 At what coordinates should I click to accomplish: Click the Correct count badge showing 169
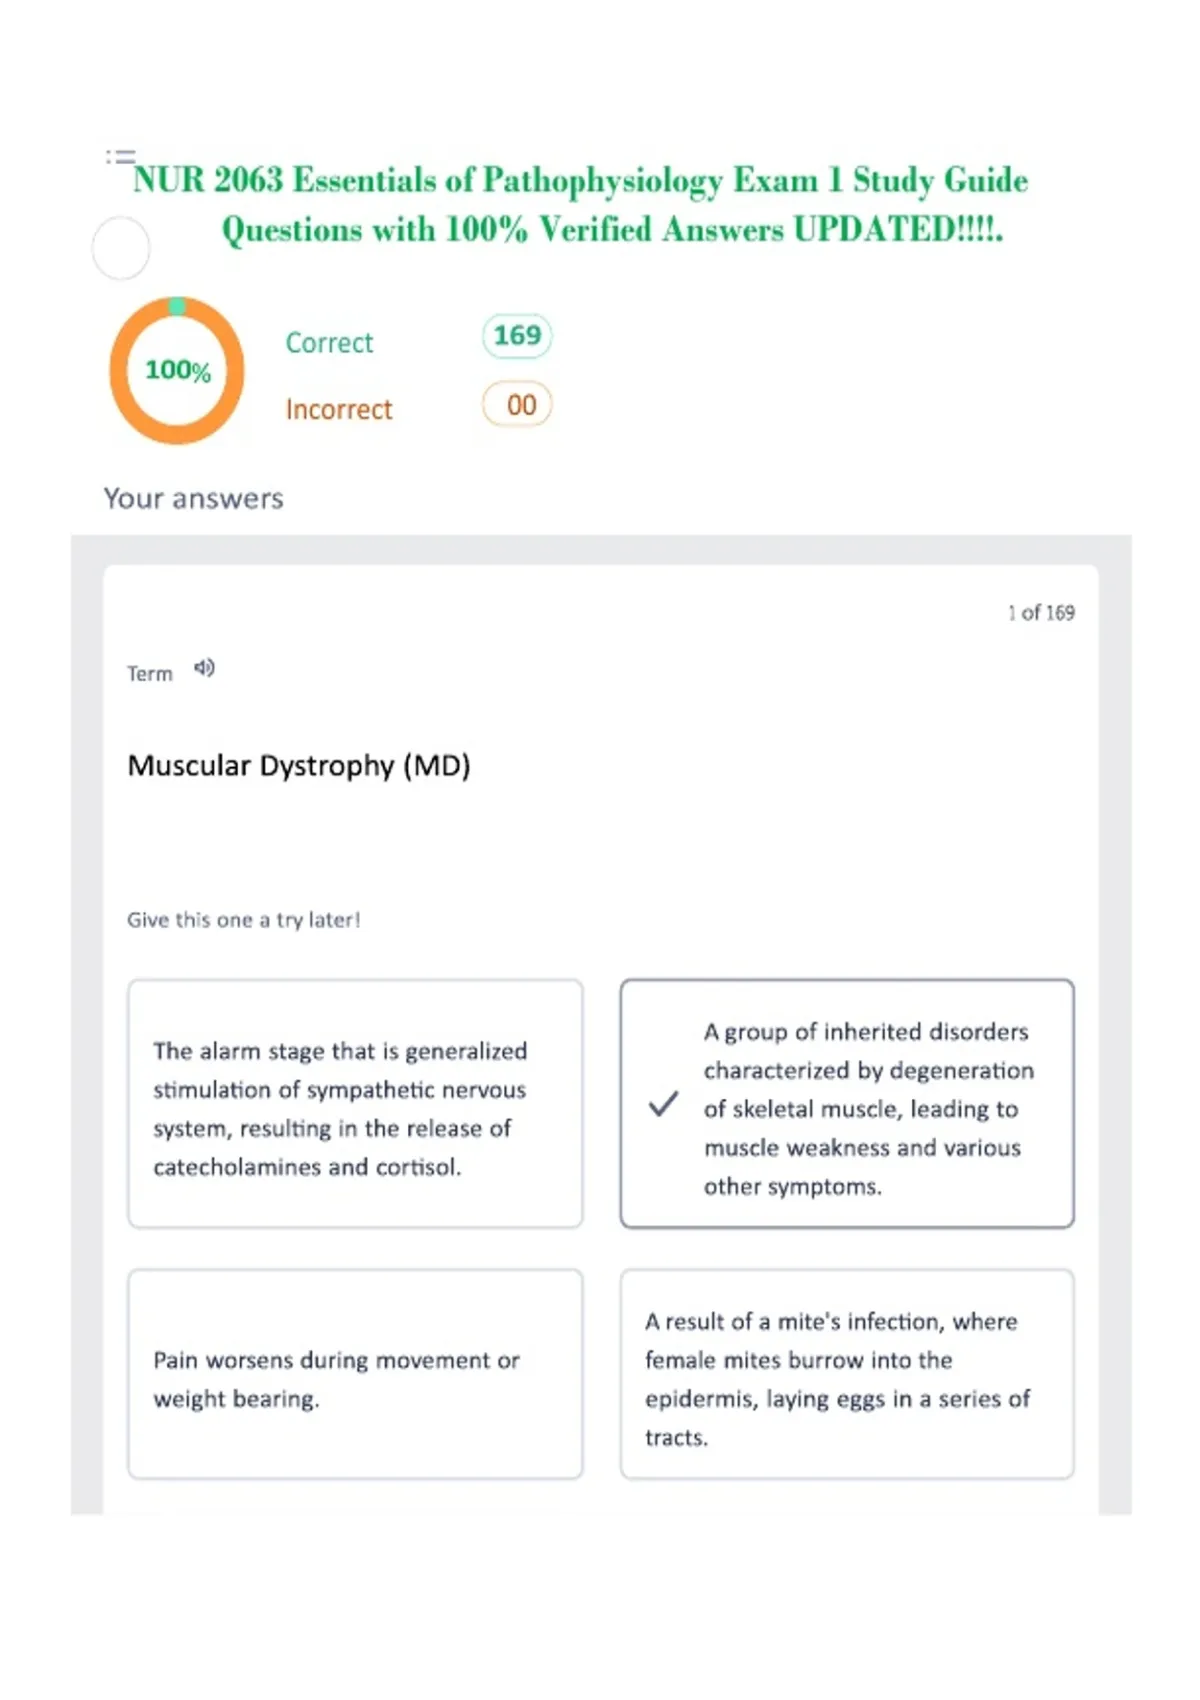[x=517, y=336]
